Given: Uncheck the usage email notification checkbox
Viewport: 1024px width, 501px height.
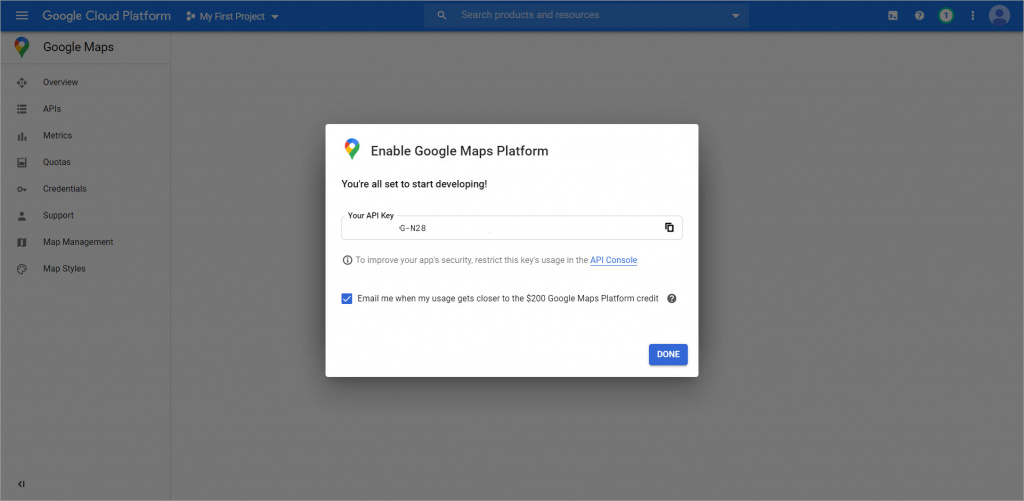Looking at the screenshot, I should click(347, 299).
